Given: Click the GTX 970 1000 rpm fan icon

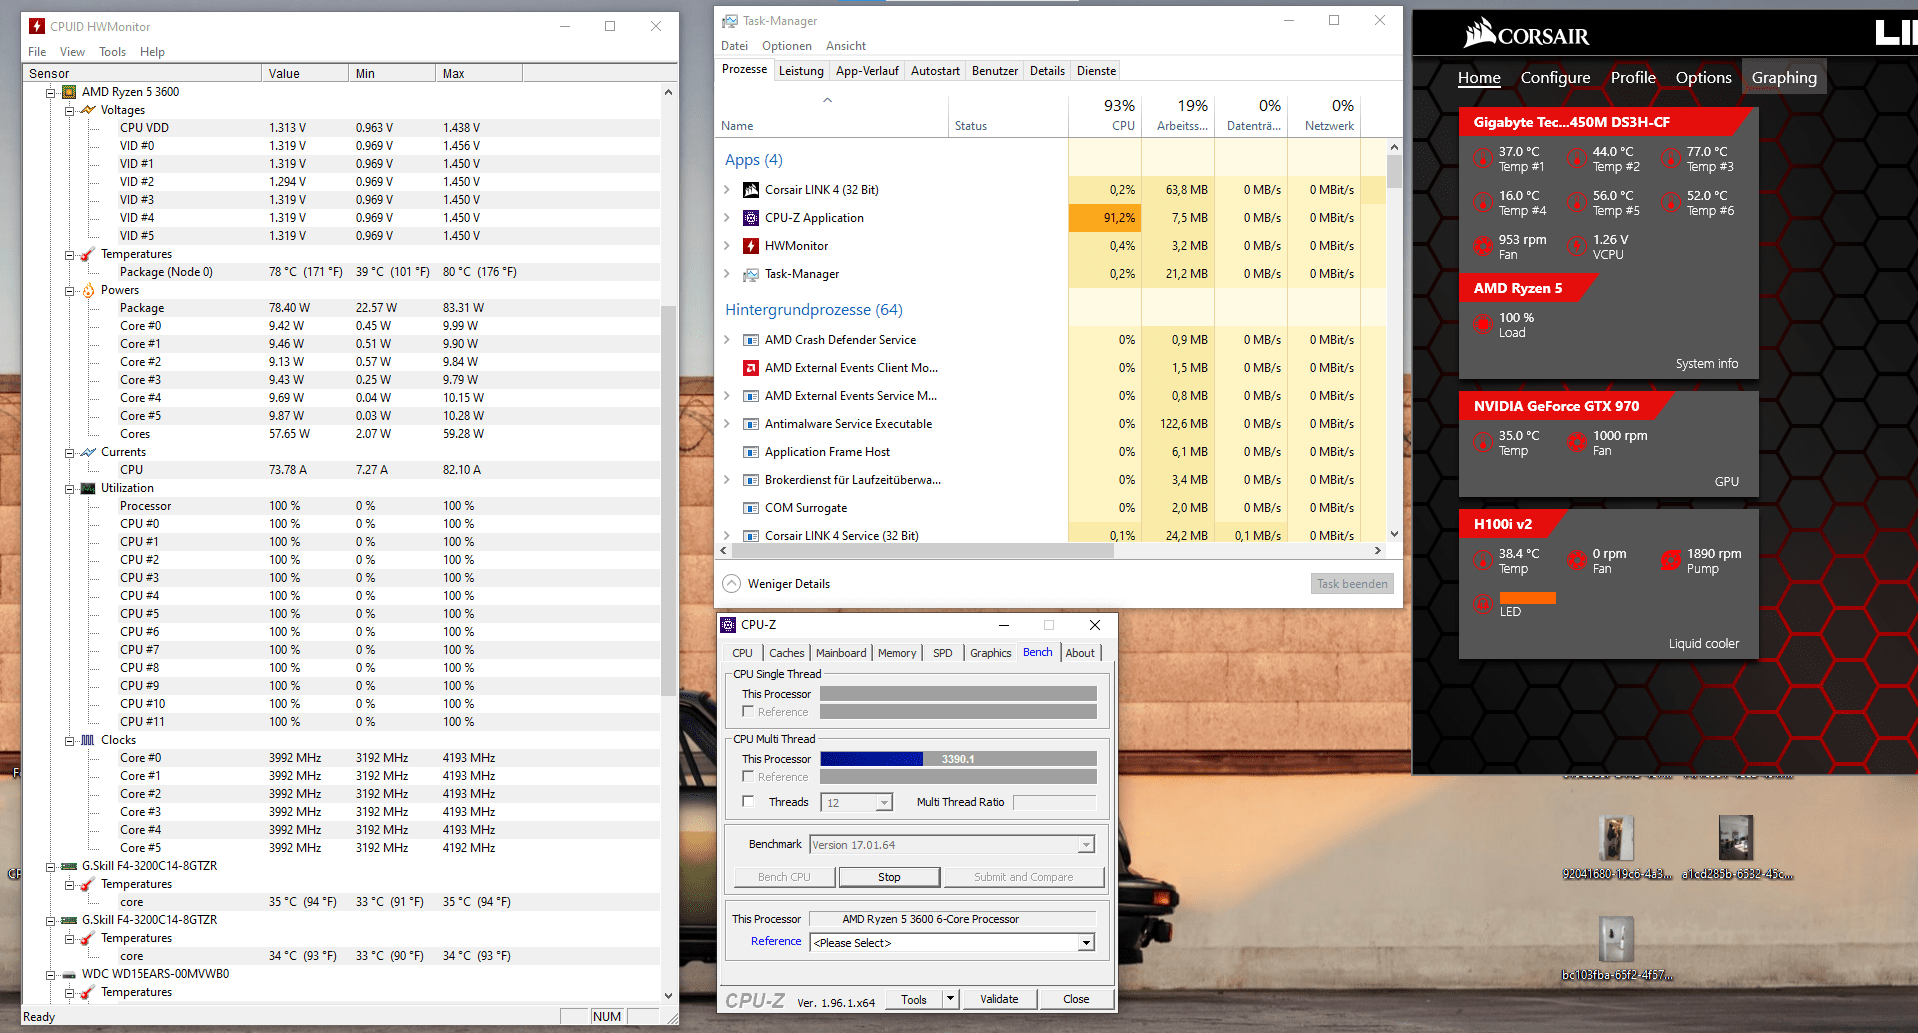Looking at the screenshot, I should click(x=1577, y=442).
